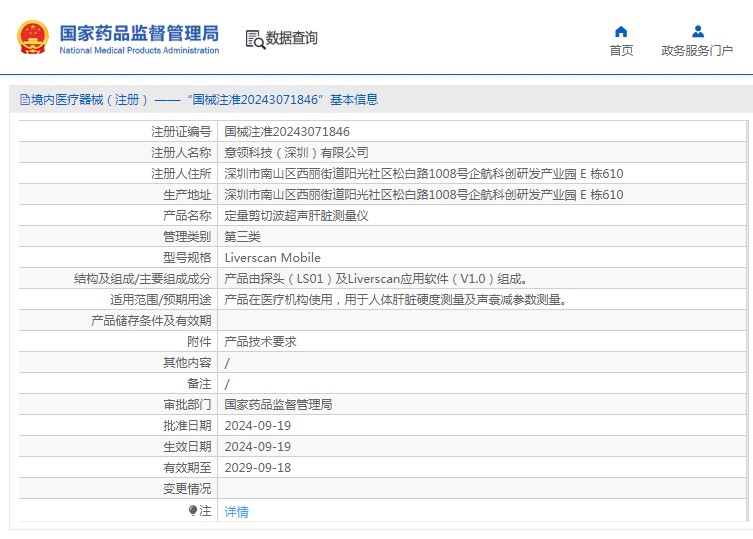Click the 国家药品监督管理局 site title

pyautogui.click(x=139, y=32)
